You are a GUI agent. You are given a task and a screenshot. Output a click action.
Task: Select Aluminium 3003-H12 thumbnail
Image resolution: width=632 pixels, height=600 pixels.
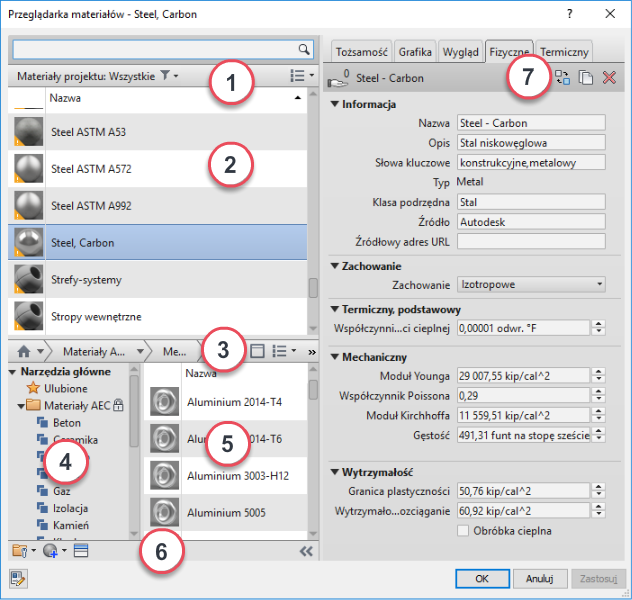click(x=164, y=475)
